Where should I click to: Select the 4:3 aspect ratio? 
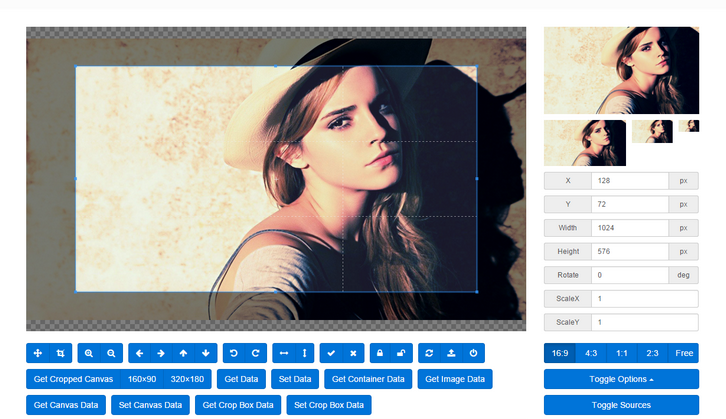591,353
